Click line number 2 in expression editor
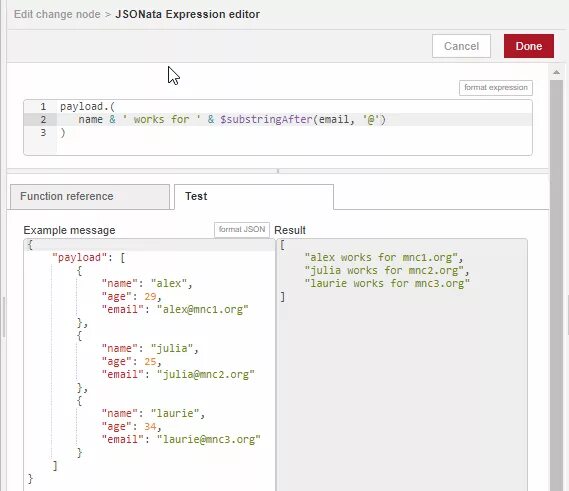Screen dimensions: 569x491 [43, 120]
